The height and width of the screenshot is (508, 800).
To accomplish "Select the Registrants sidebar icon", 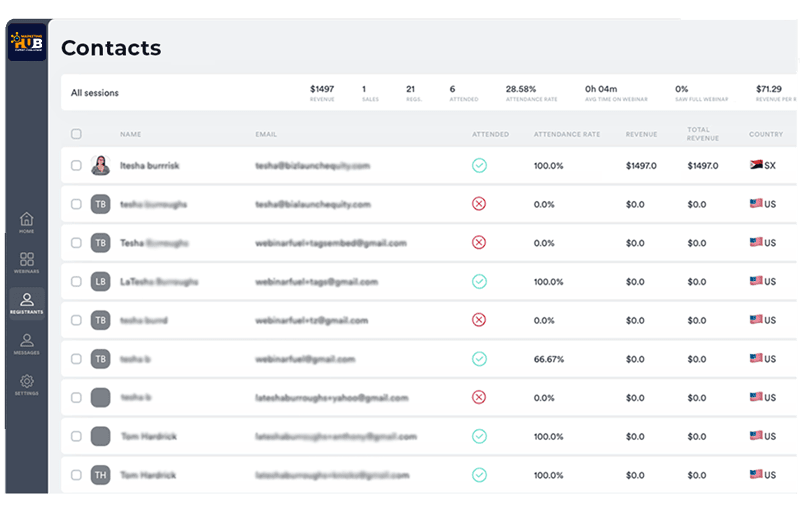I will (27, 303).
